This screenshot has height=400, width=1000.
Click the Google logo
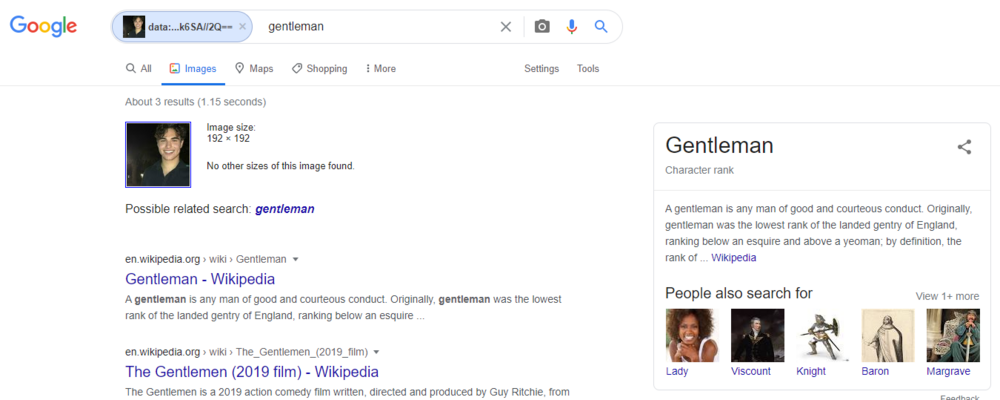pyautogui.click(x=43, y=27)
